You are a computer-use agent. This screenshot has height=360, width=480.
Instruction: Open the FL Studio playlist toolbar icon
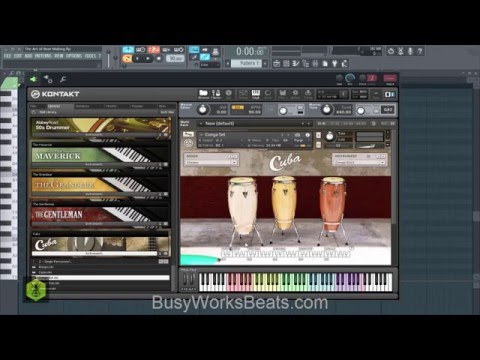pyautogui.click(x=276, y=63)
